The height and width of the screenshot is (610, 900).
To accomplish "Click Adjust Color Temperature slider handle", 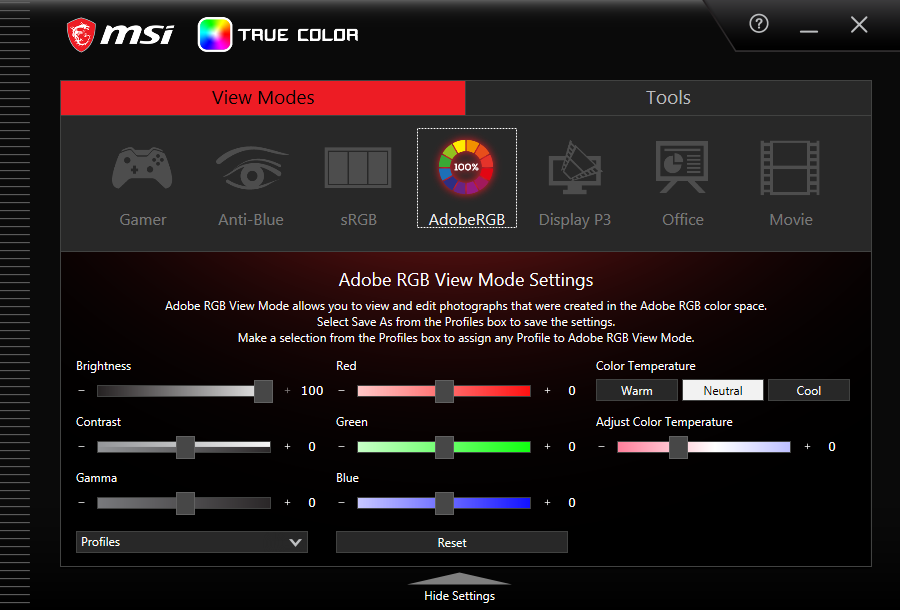I will point(678,447).
